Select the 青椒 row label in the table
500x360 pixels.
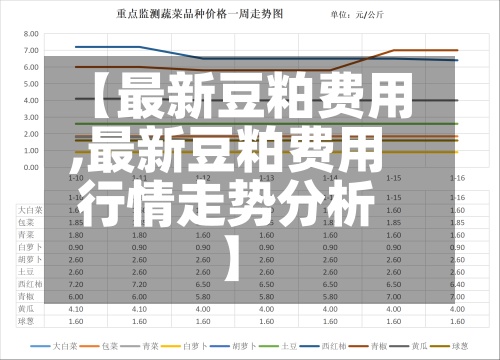26,296
